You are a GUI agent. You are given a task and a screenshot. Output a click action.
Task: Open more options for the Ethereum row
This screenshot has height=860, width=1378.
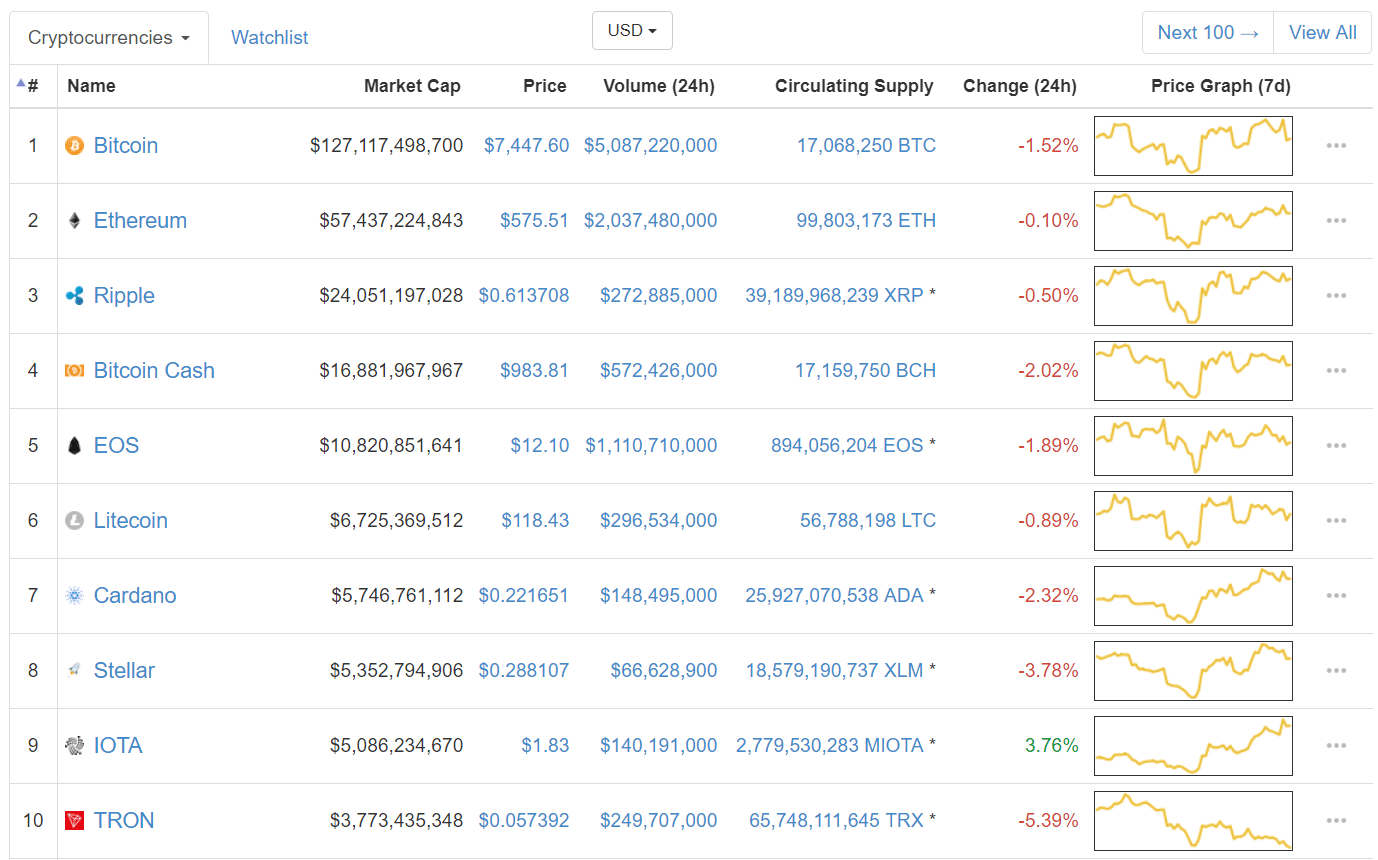click(1336, 220)
